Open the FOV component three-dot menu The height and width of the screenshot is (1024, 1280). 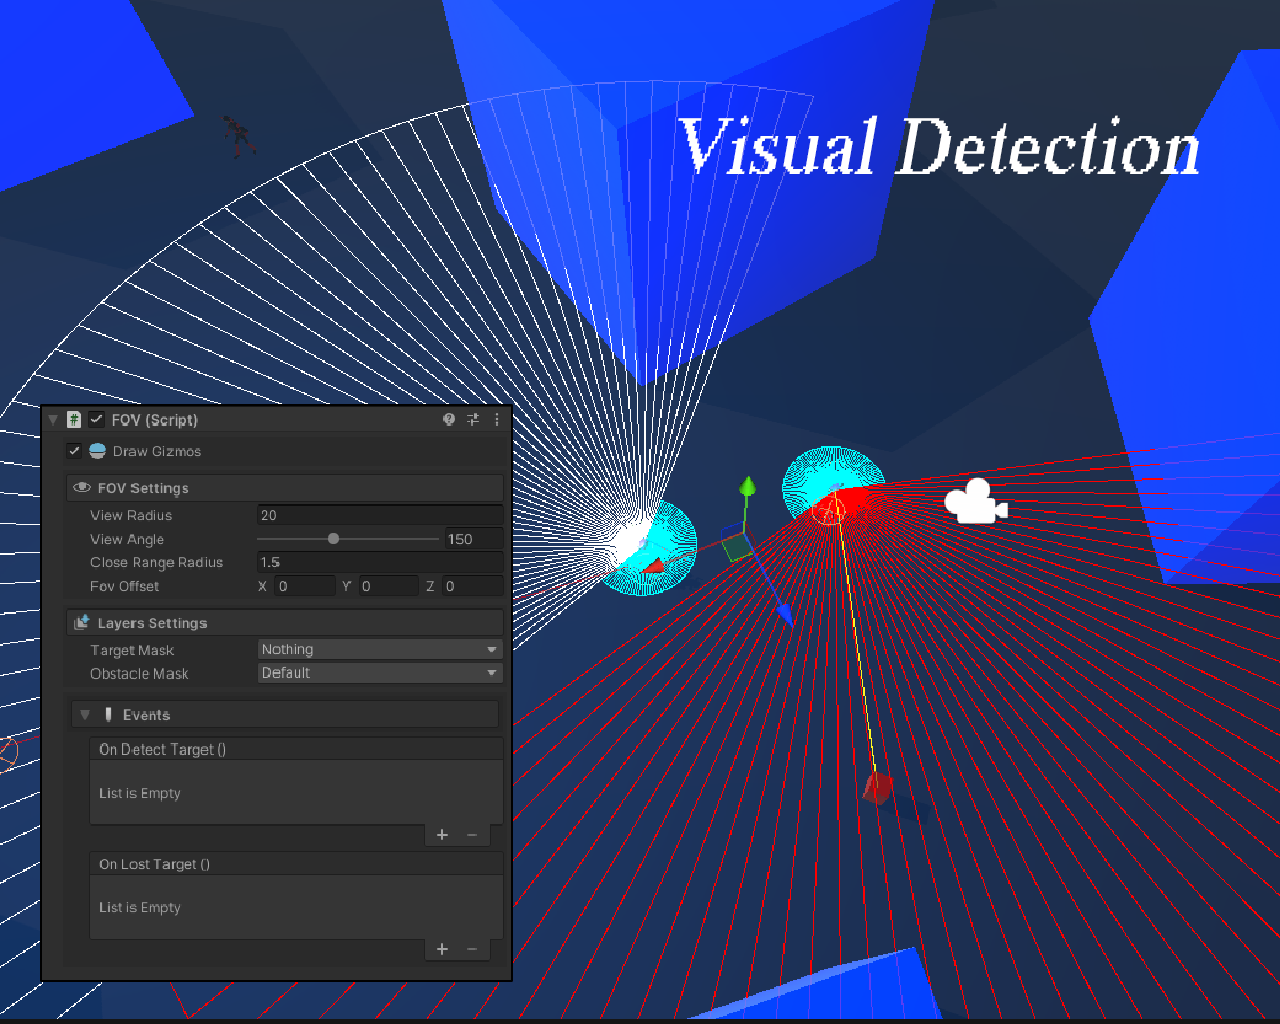(x=497, y=420)
